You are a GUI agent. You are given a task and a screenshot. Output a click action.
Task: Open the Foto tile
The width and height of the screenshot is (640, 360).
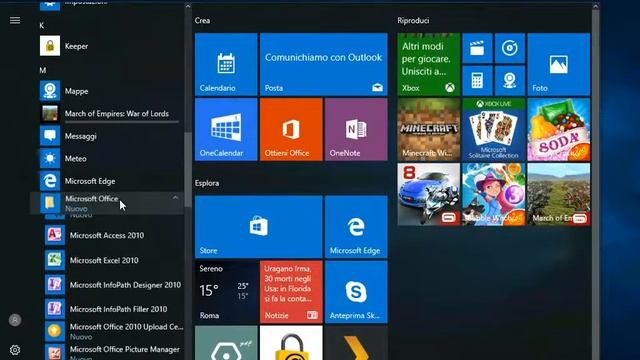coord(559,64)
